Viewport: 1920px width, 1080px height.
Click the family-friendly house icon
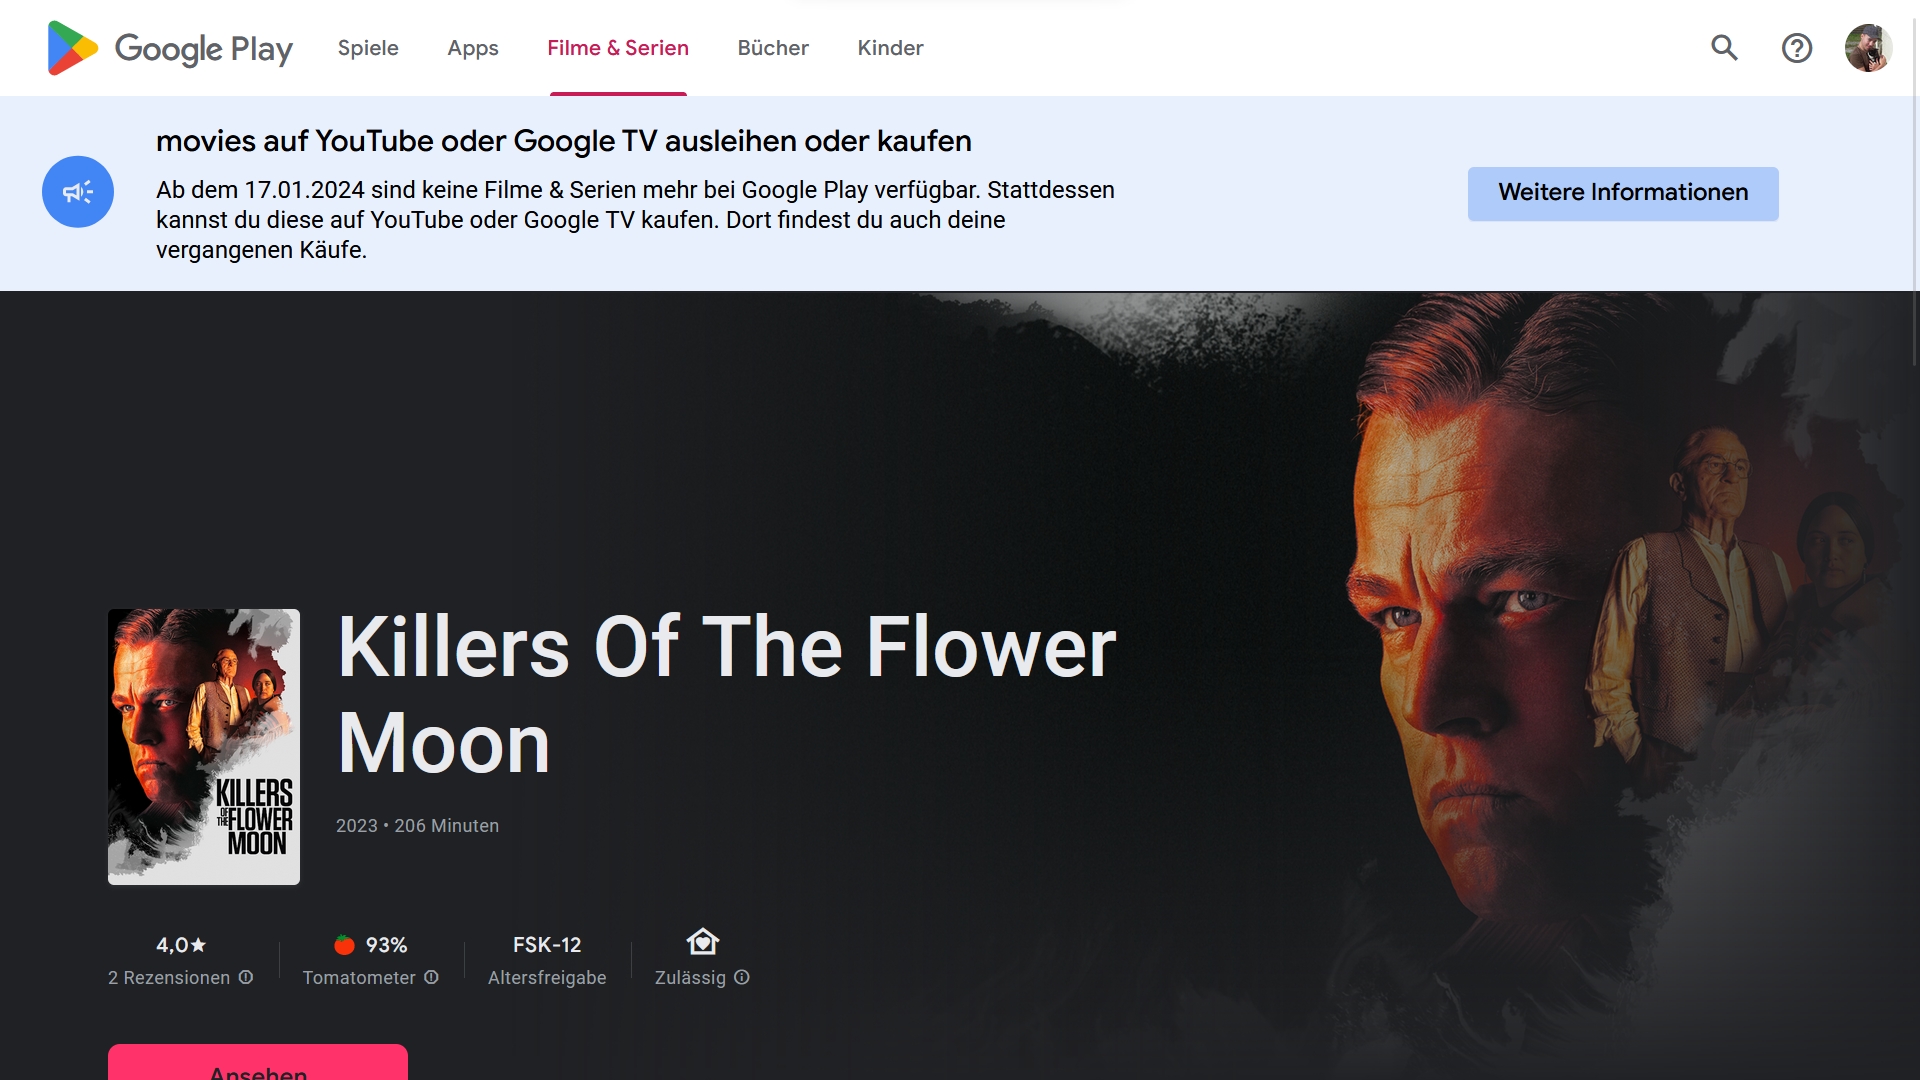click(703, 942)
